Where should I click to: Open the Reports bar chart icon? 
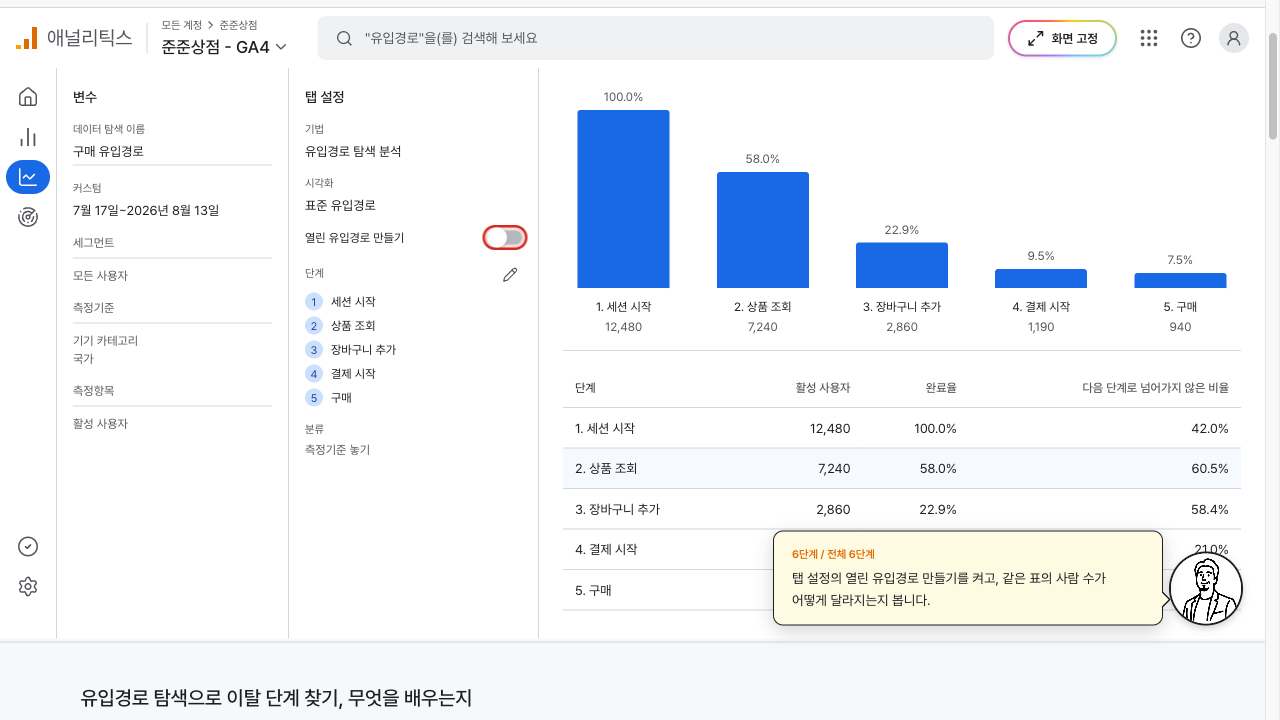point(28,137)
